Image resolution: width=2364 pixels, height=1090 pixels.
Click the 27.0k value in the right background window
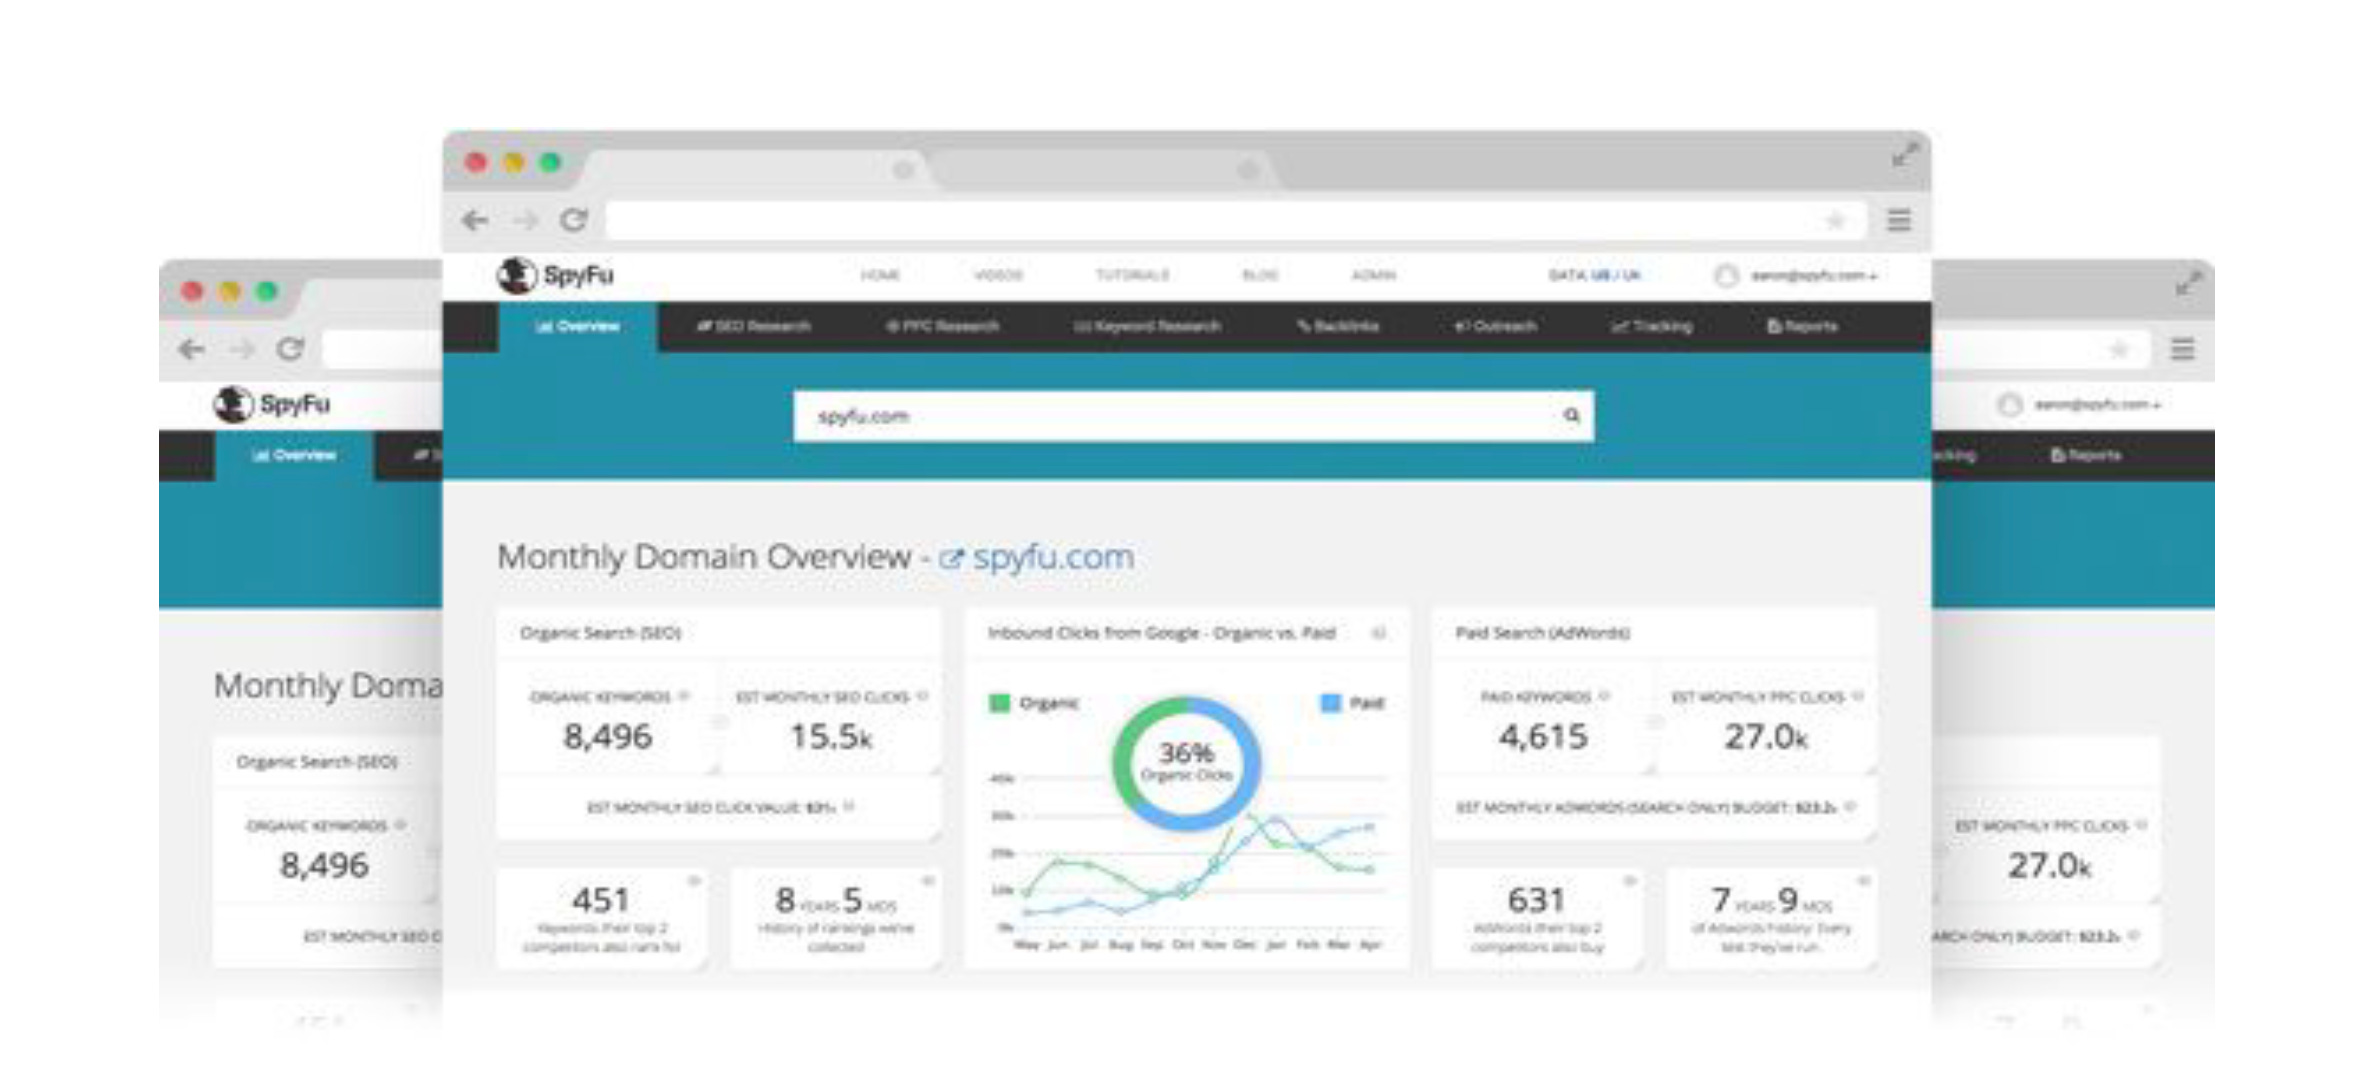coord(2050,865)
